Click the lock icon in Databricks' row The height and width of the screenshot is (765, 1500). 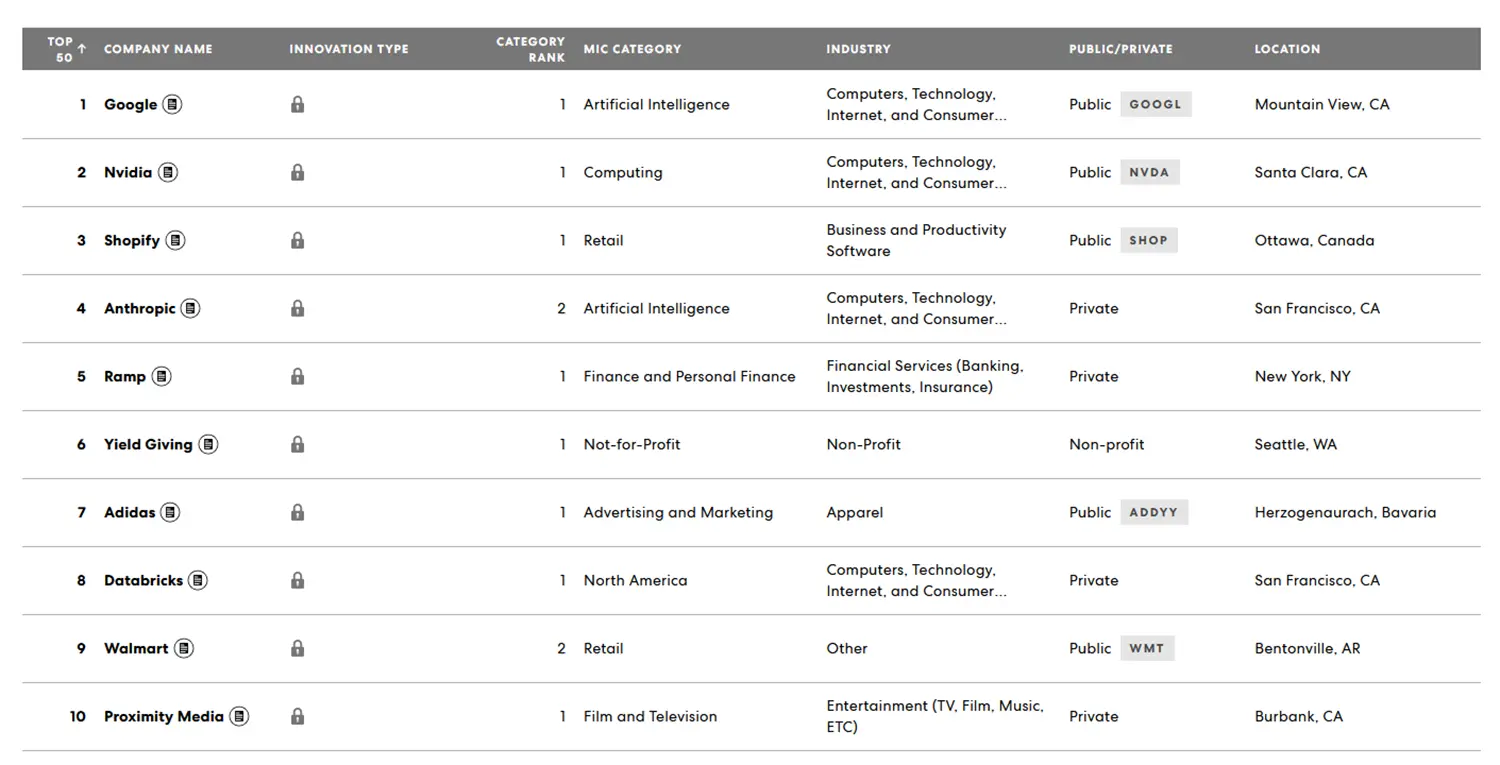(x=297, y=580)
